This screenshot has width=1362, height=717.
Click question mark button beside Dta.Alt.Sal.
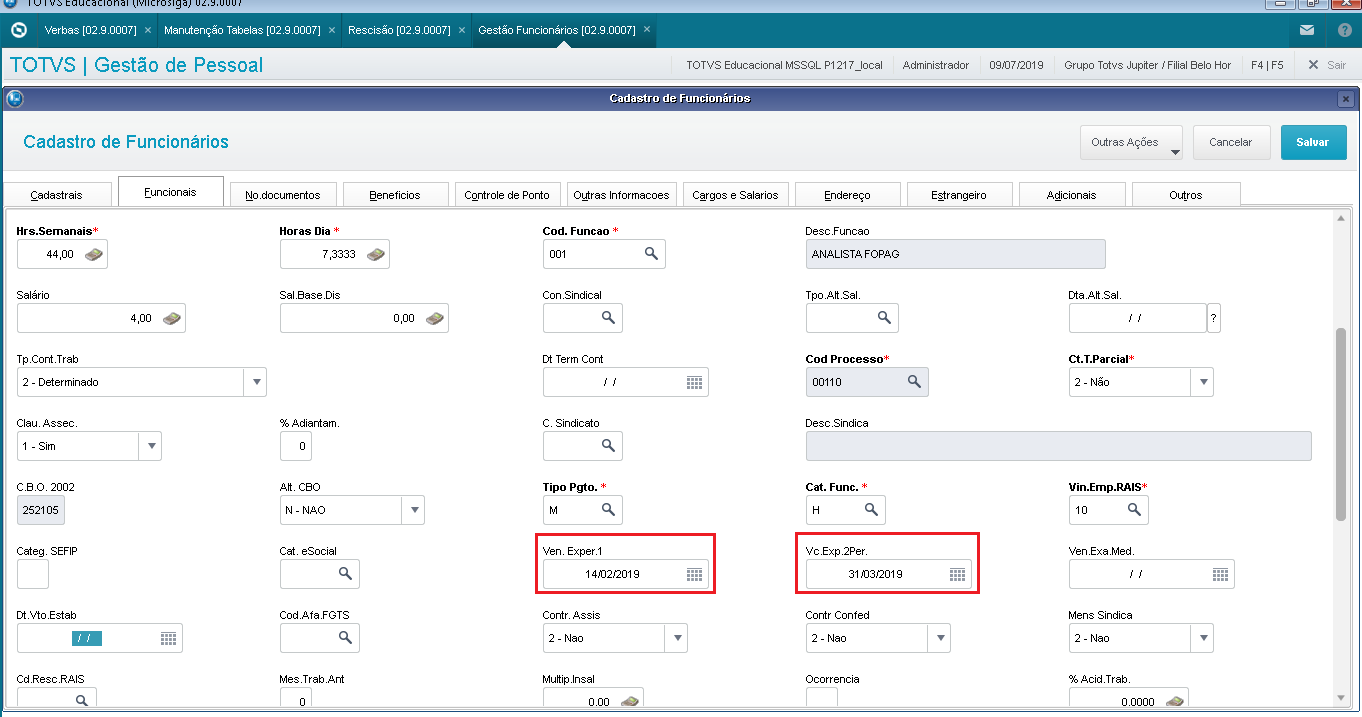1214,318
